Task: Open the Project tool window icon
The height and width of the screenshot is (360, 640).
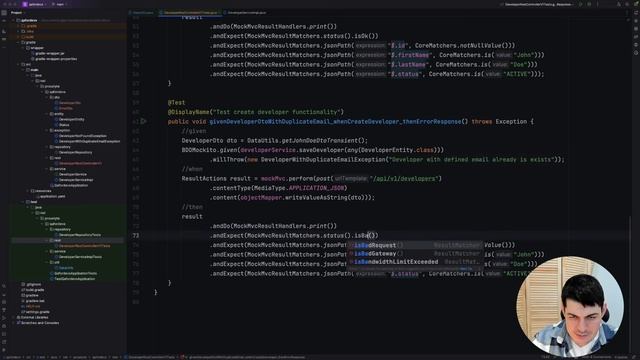Action: point(4,13)
